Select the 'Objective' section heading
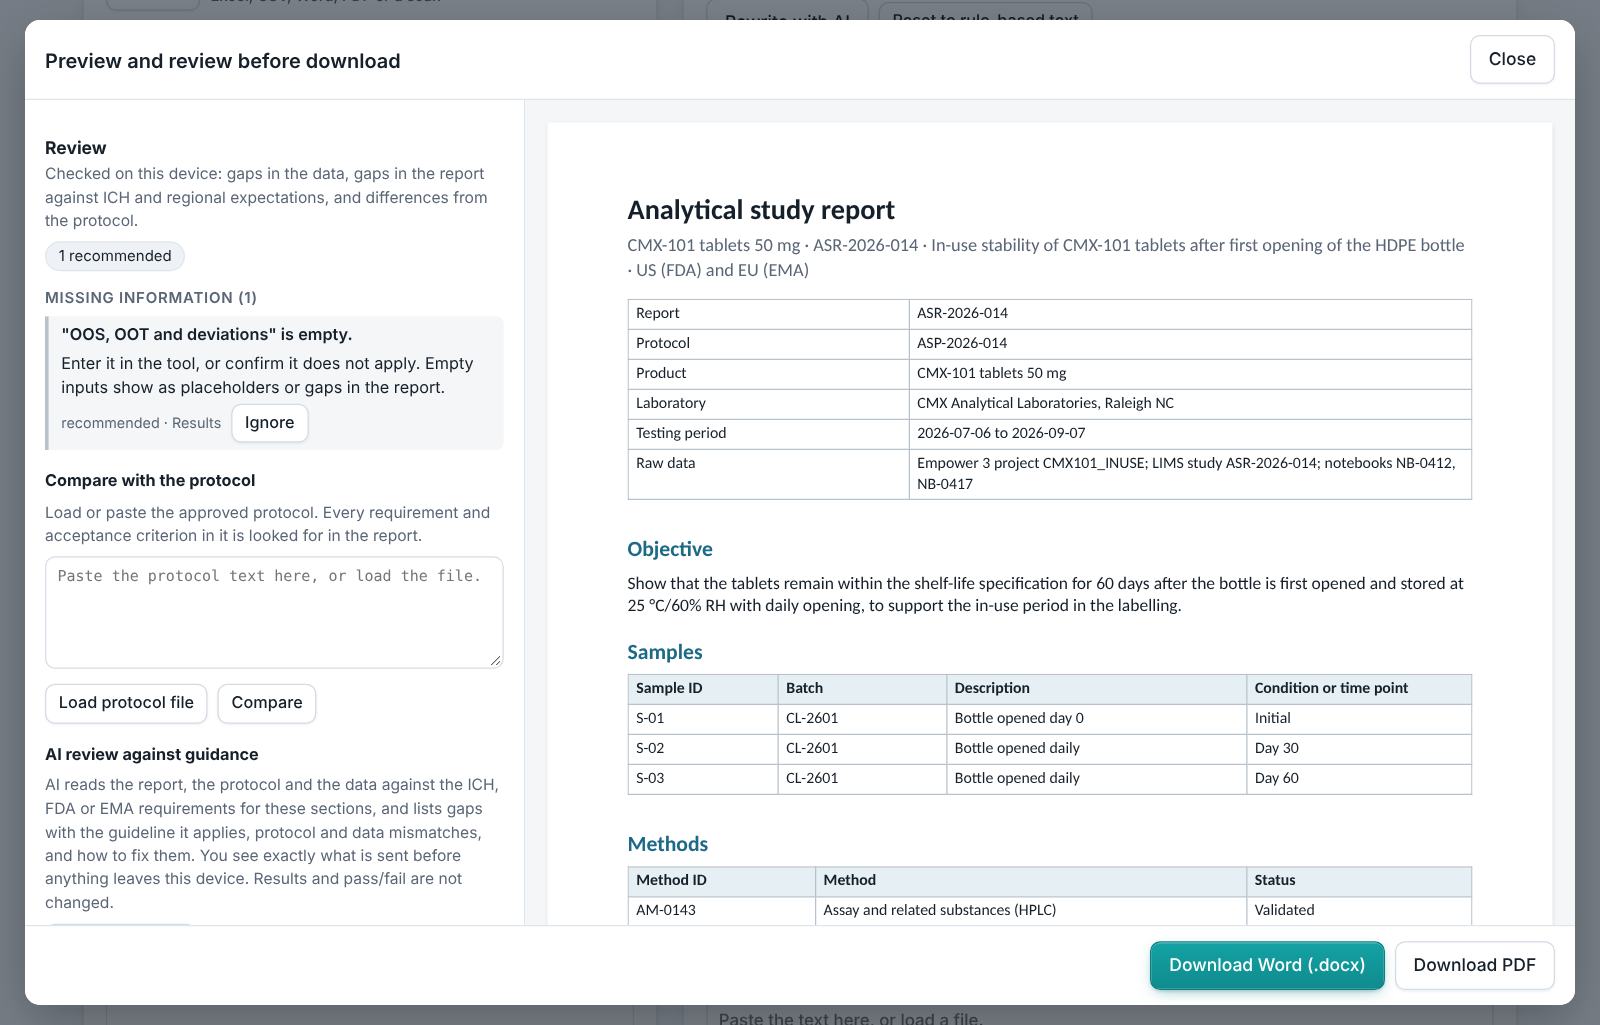Image resolution: width=1600 pixels, height=1025 pixels. [x=670, y=549]
